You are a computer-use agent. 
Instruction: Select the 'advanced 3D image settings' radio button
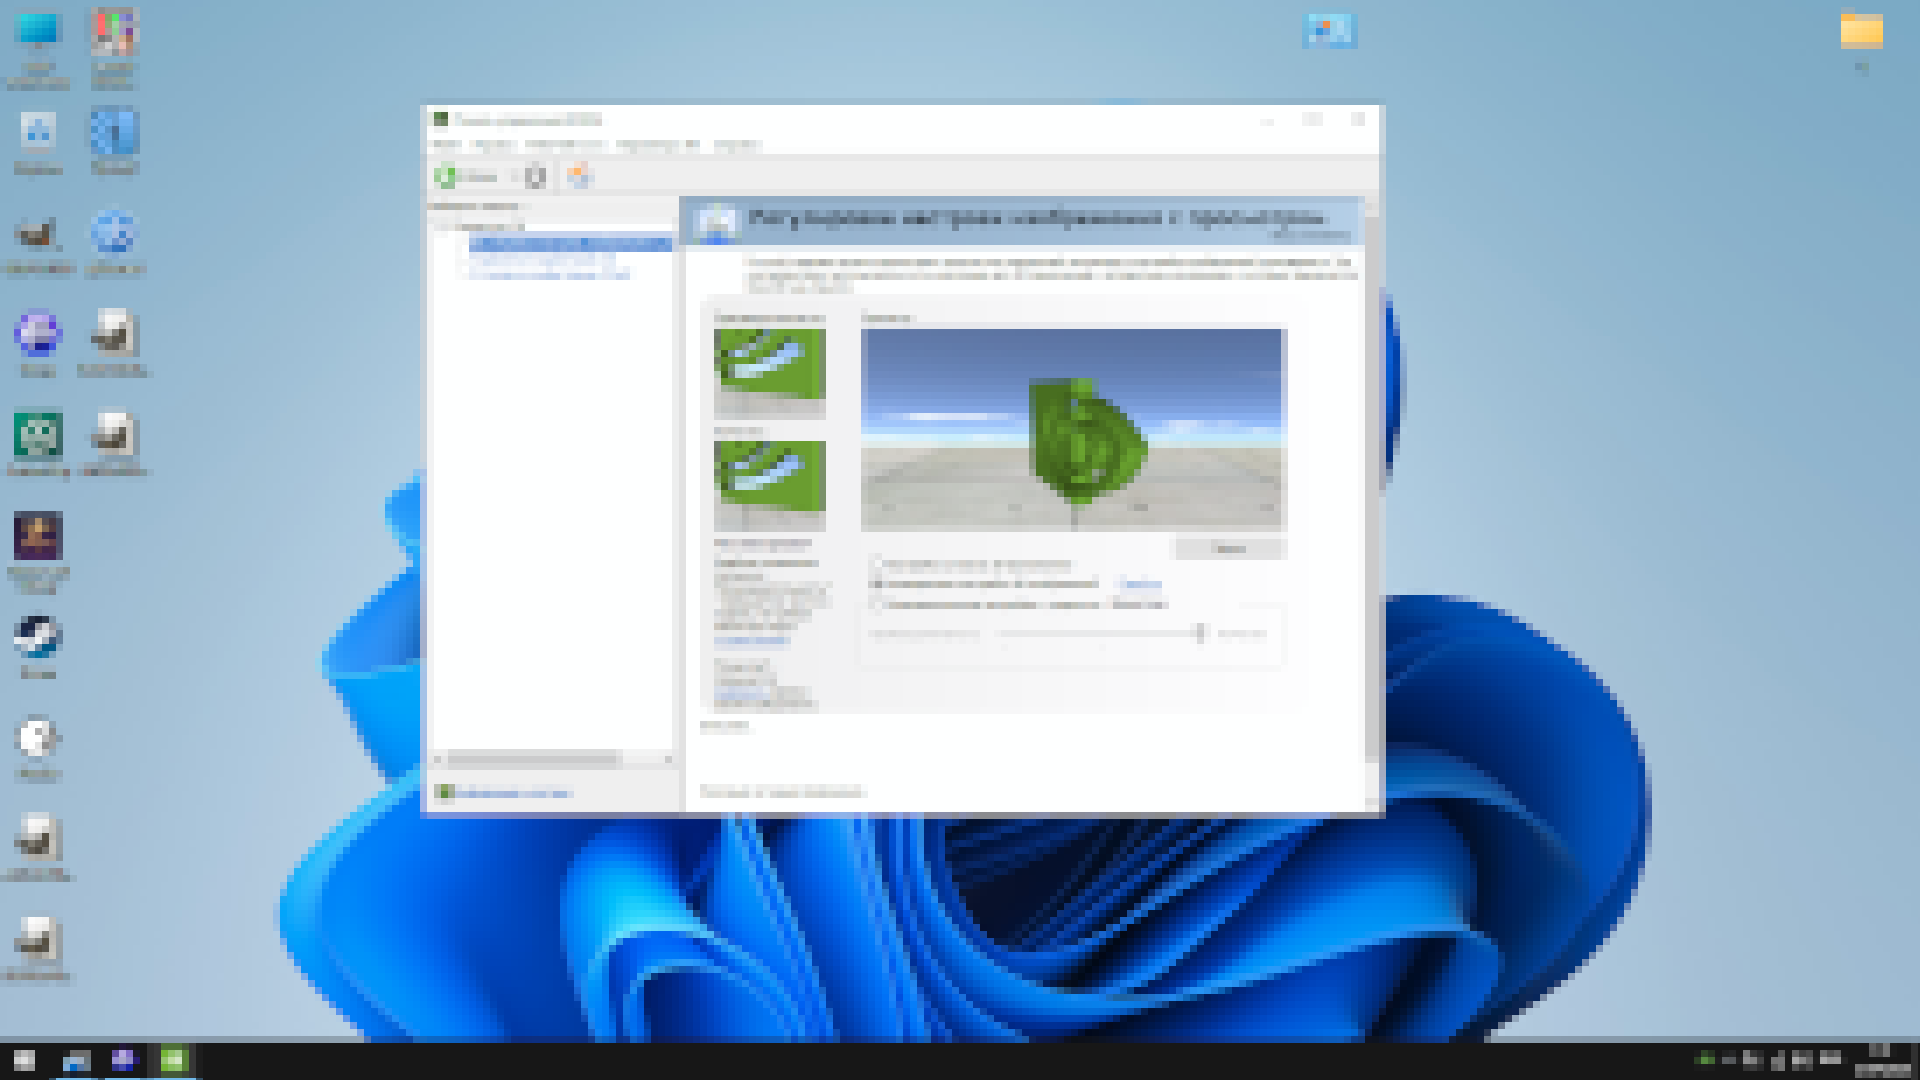tap(877, 584)
